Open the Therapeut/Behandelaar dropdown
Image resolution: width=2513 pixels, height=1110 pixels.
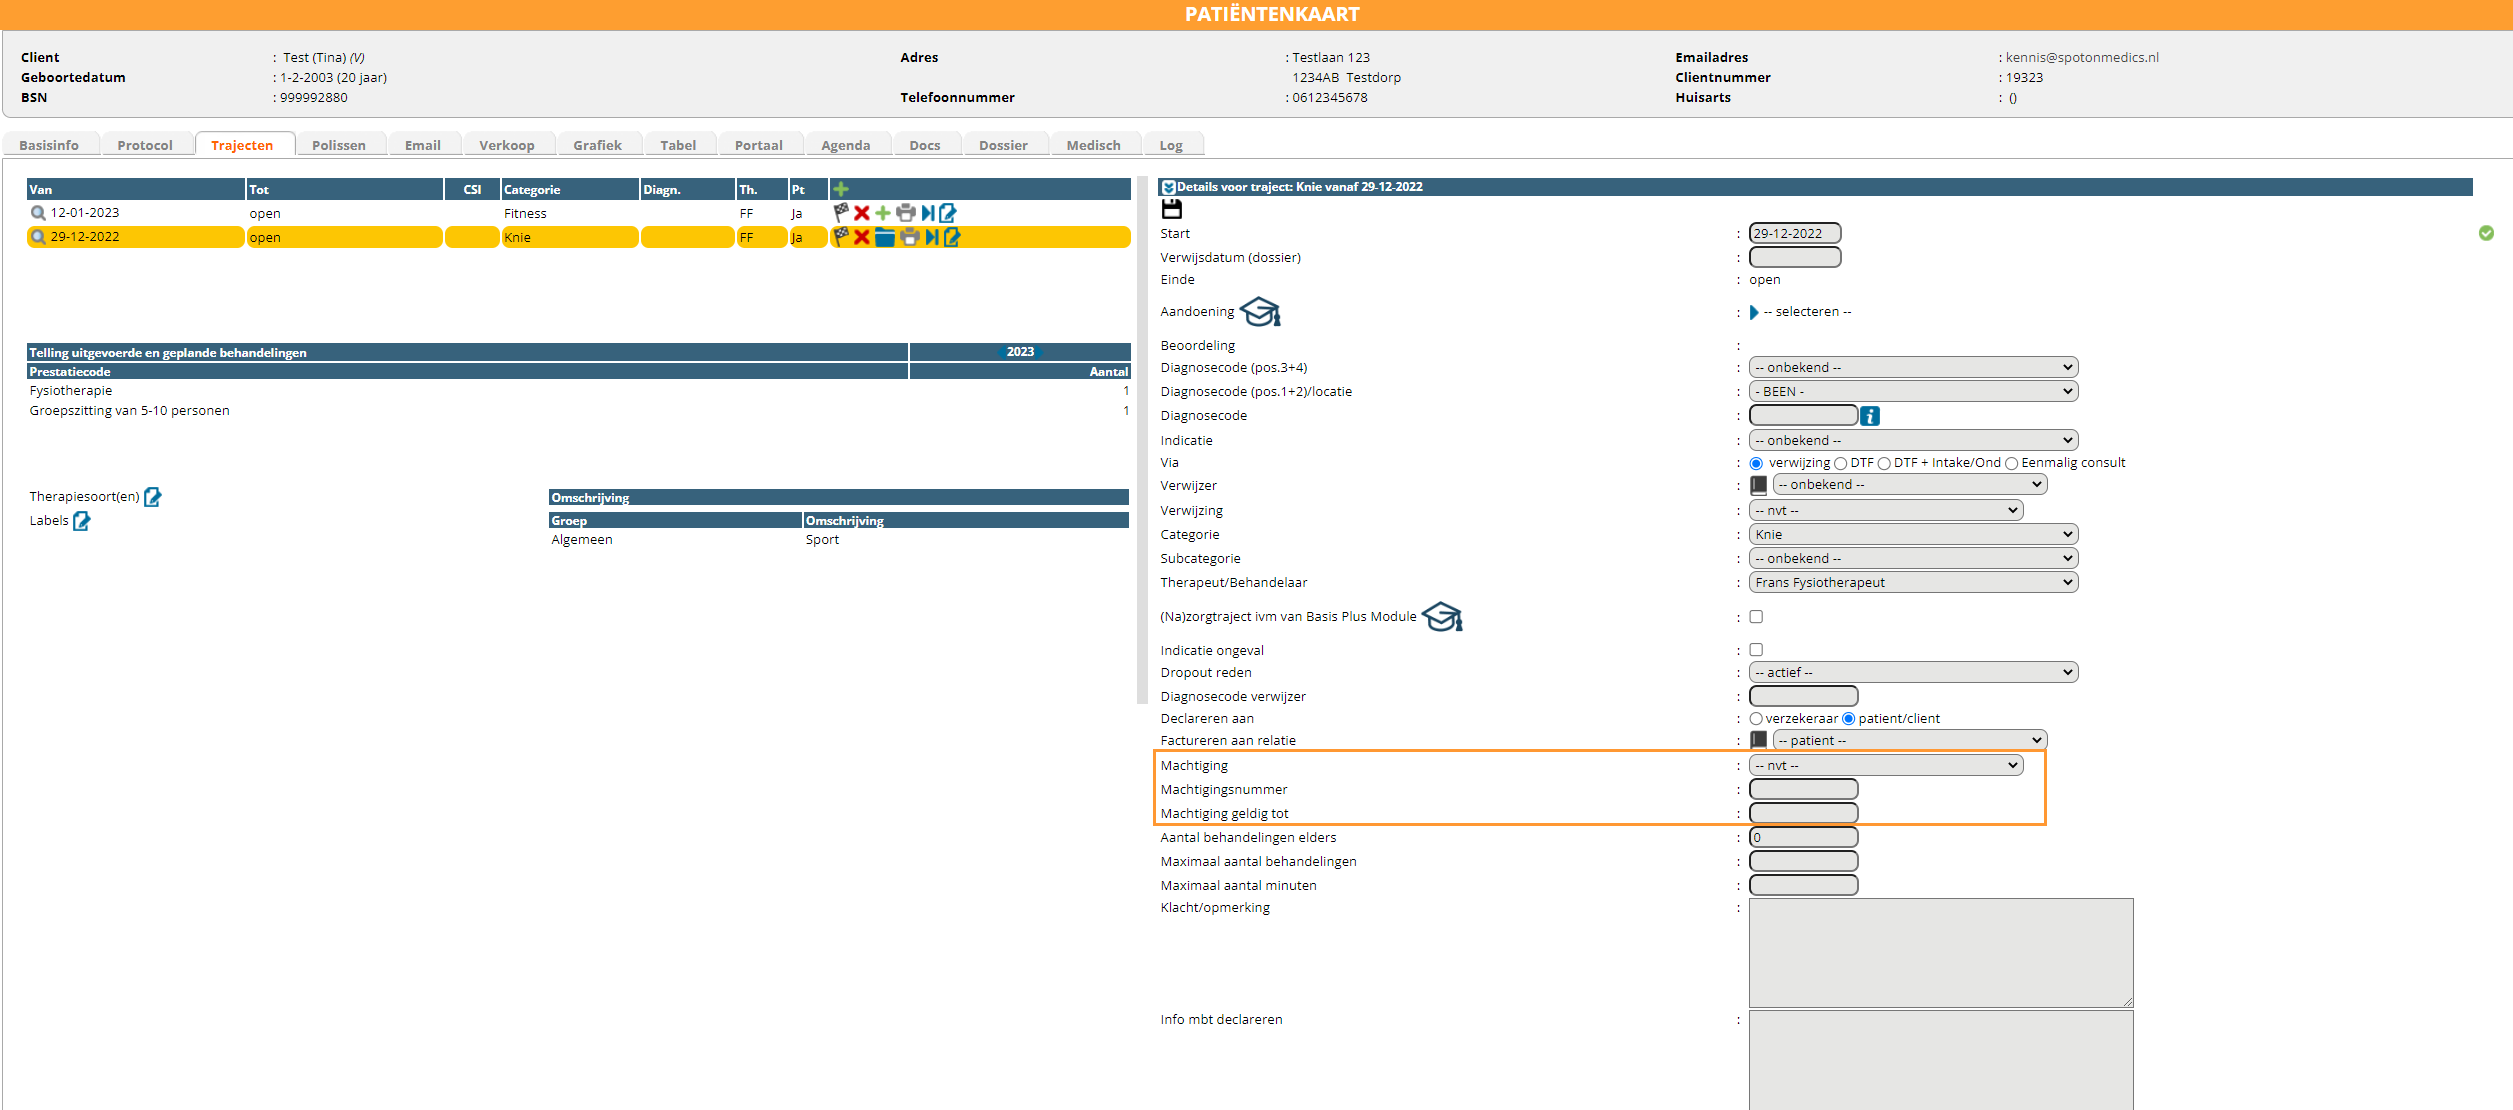pyautogui.click(x=1912, y=583)
